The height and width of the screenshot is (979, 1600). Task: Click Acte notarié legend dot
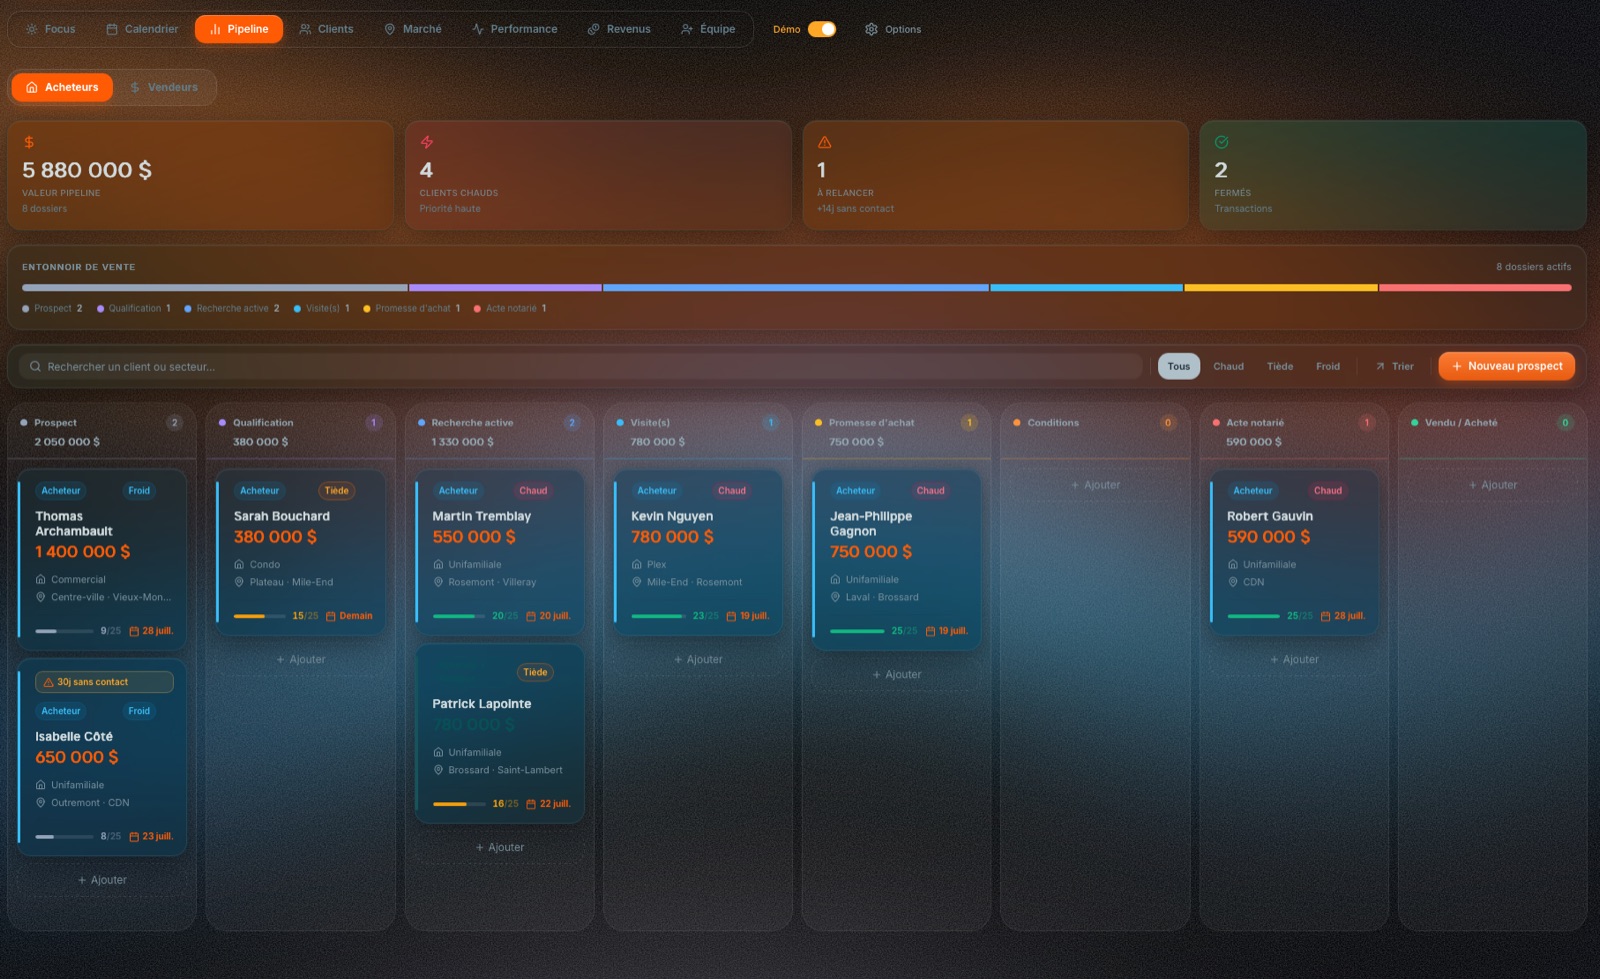pyautogui.click(x=477, y=309)
